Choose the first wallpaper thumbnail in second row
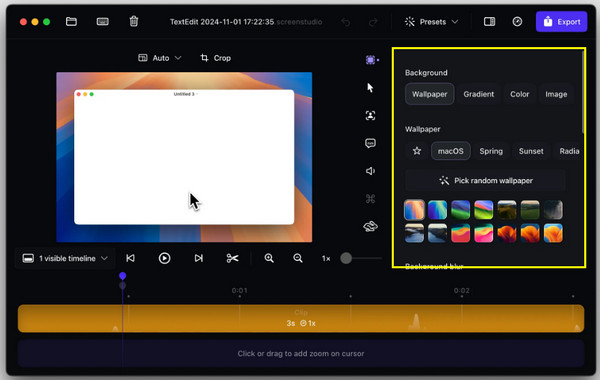Viewport: 600px width, 380px height. pyautogui.click(x=414, y=233)
